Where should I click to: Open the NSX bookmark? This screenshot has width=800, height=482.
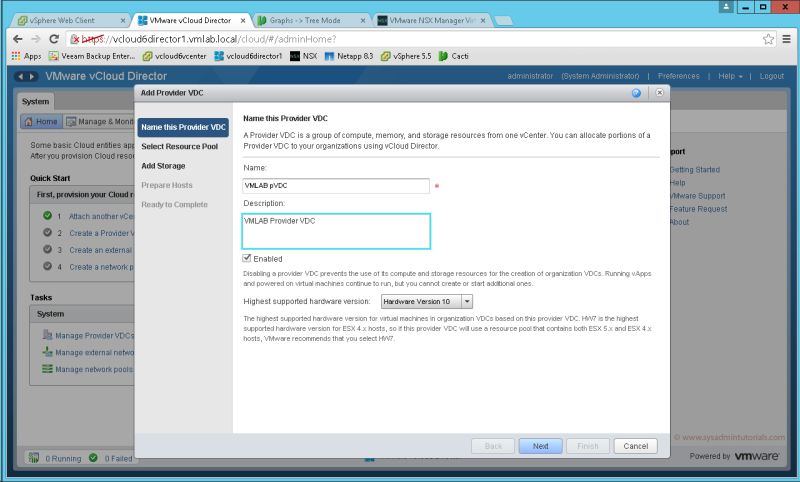pos(304,56)
